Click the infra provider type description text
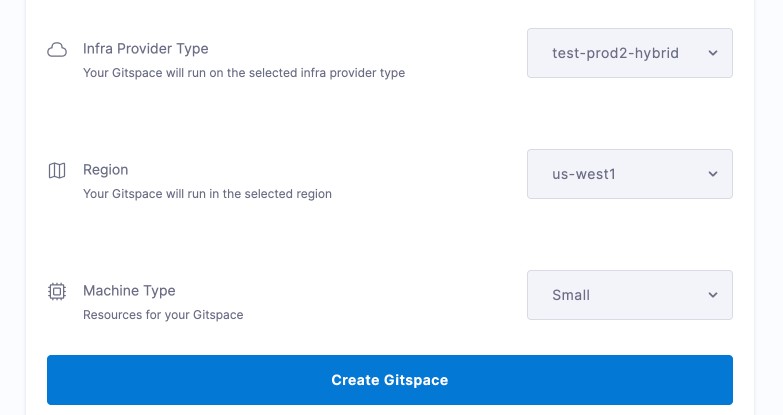This screenshot has width=783, height=415. [x=243, y=73]
